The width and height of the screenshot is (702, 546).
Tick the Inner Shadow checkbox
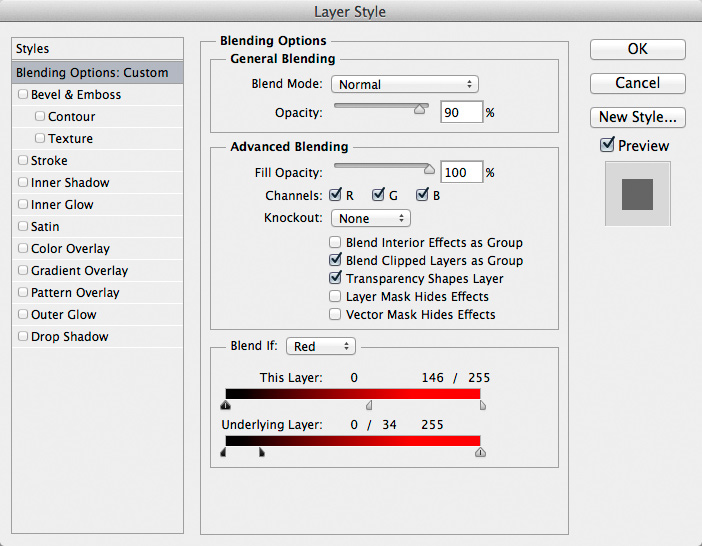coord(22,182)
